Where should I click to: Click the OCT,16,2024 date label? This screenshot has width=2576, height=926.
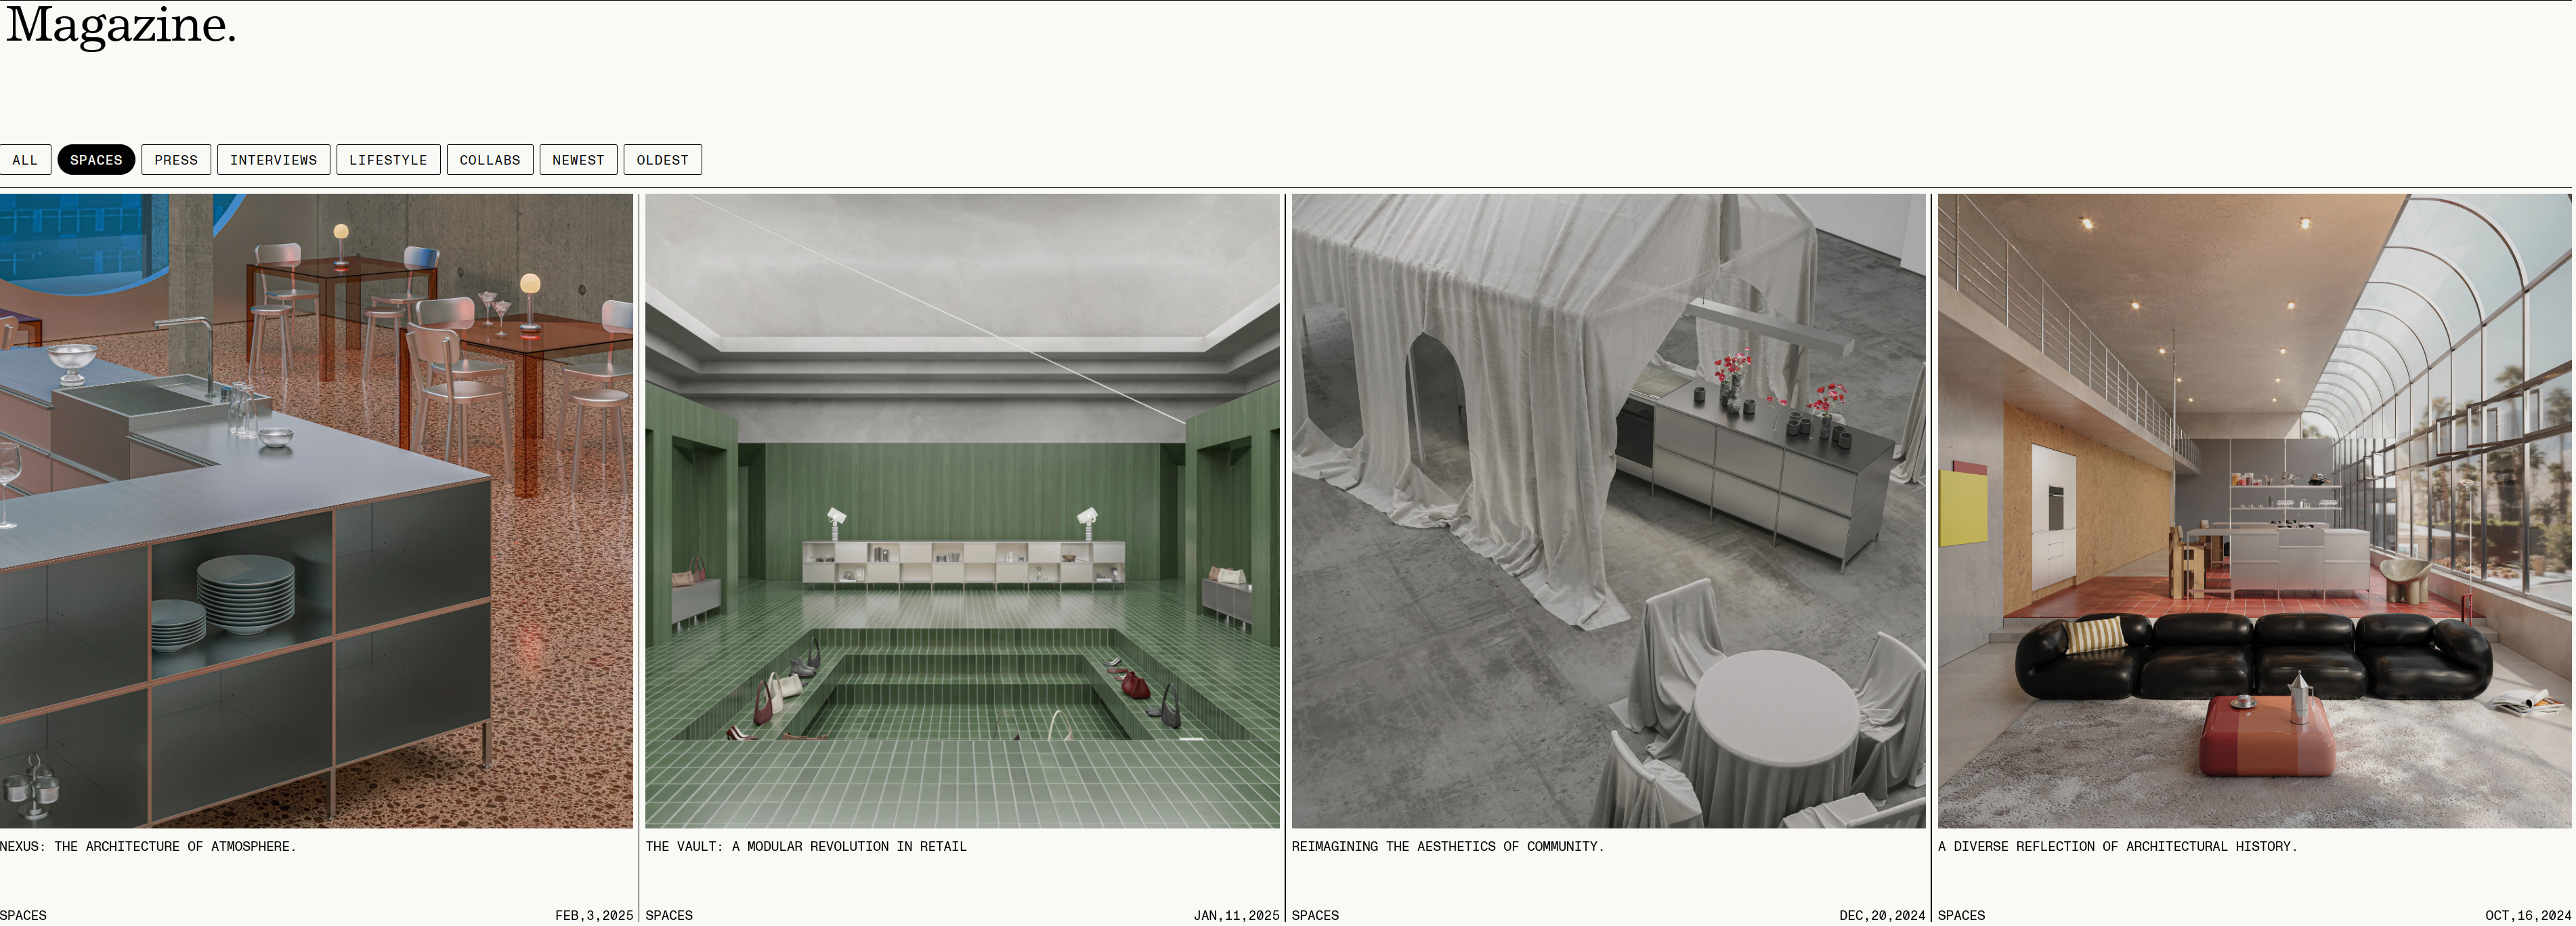point(2528,915)
